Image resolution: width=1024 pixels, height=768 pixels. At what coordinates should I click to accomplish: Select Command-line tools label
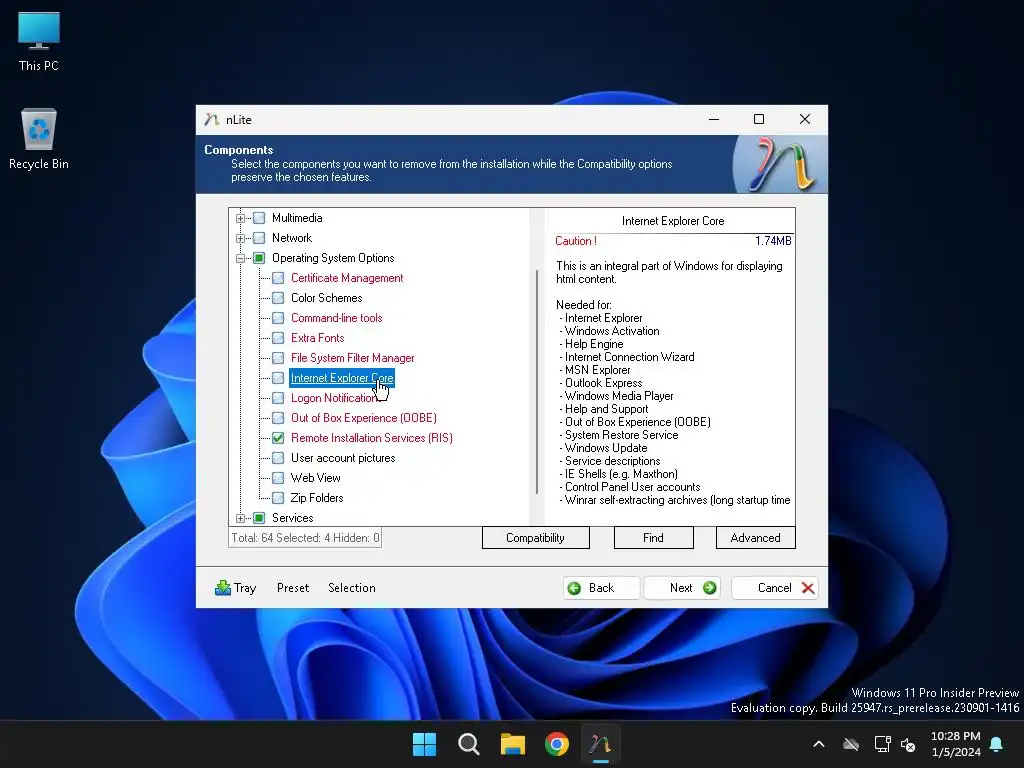(336, 318)
